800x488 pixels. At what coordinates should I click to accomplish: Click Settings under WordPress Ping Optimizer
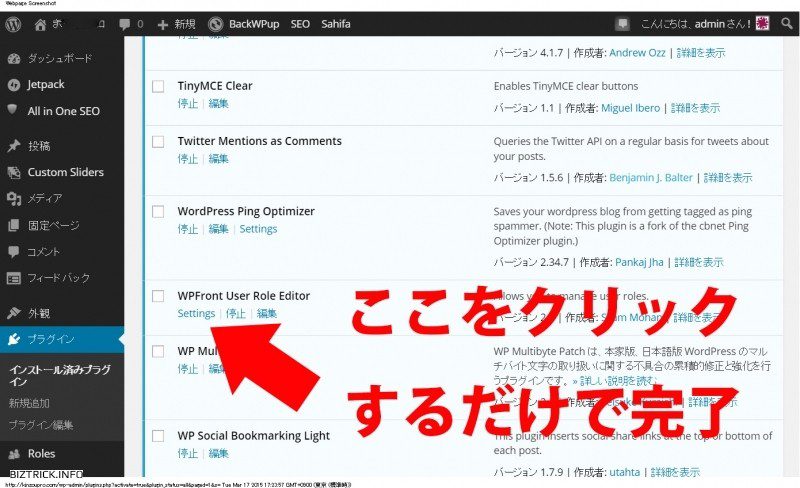pos(258,229)
